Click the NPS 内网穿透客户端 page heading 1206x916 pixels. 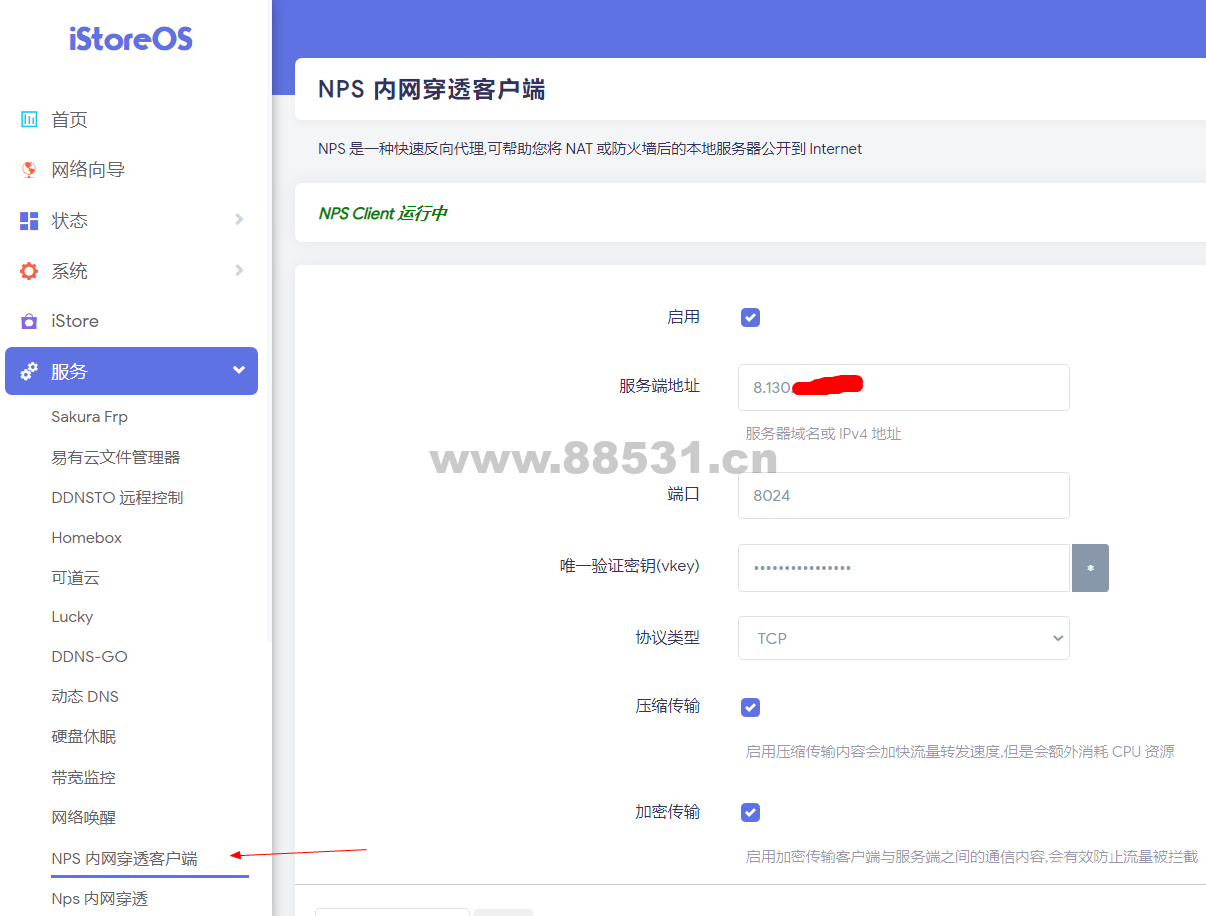pos(431,89)
